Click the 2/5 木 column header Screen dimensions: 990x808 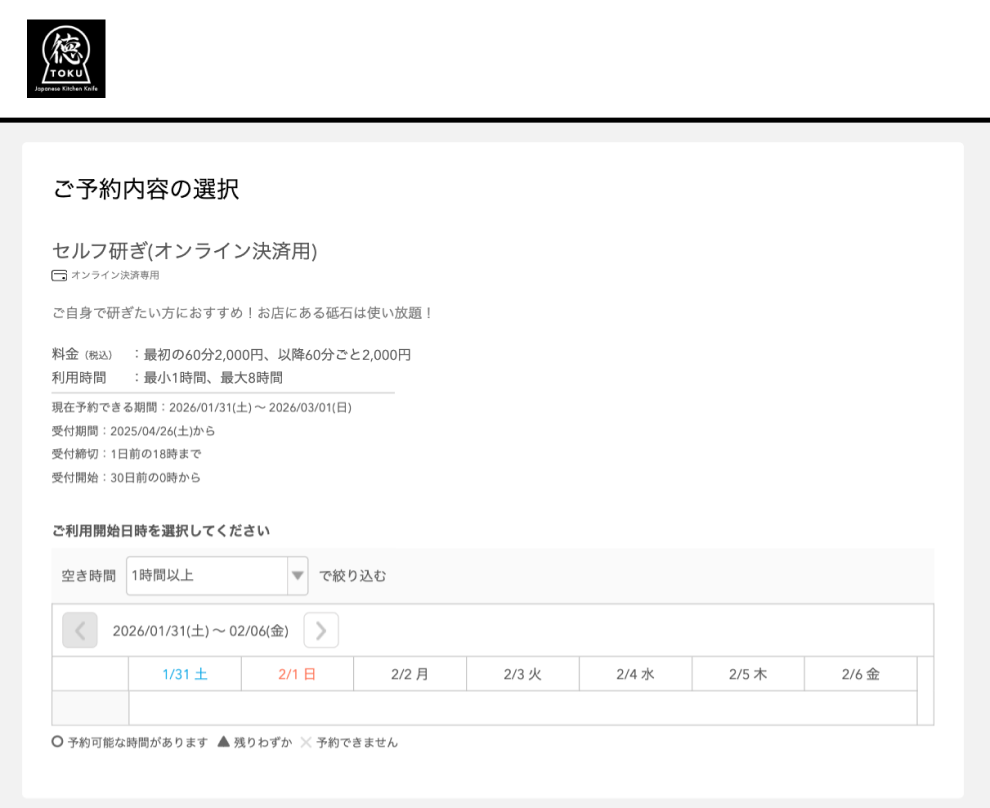[x=748, y=673]
